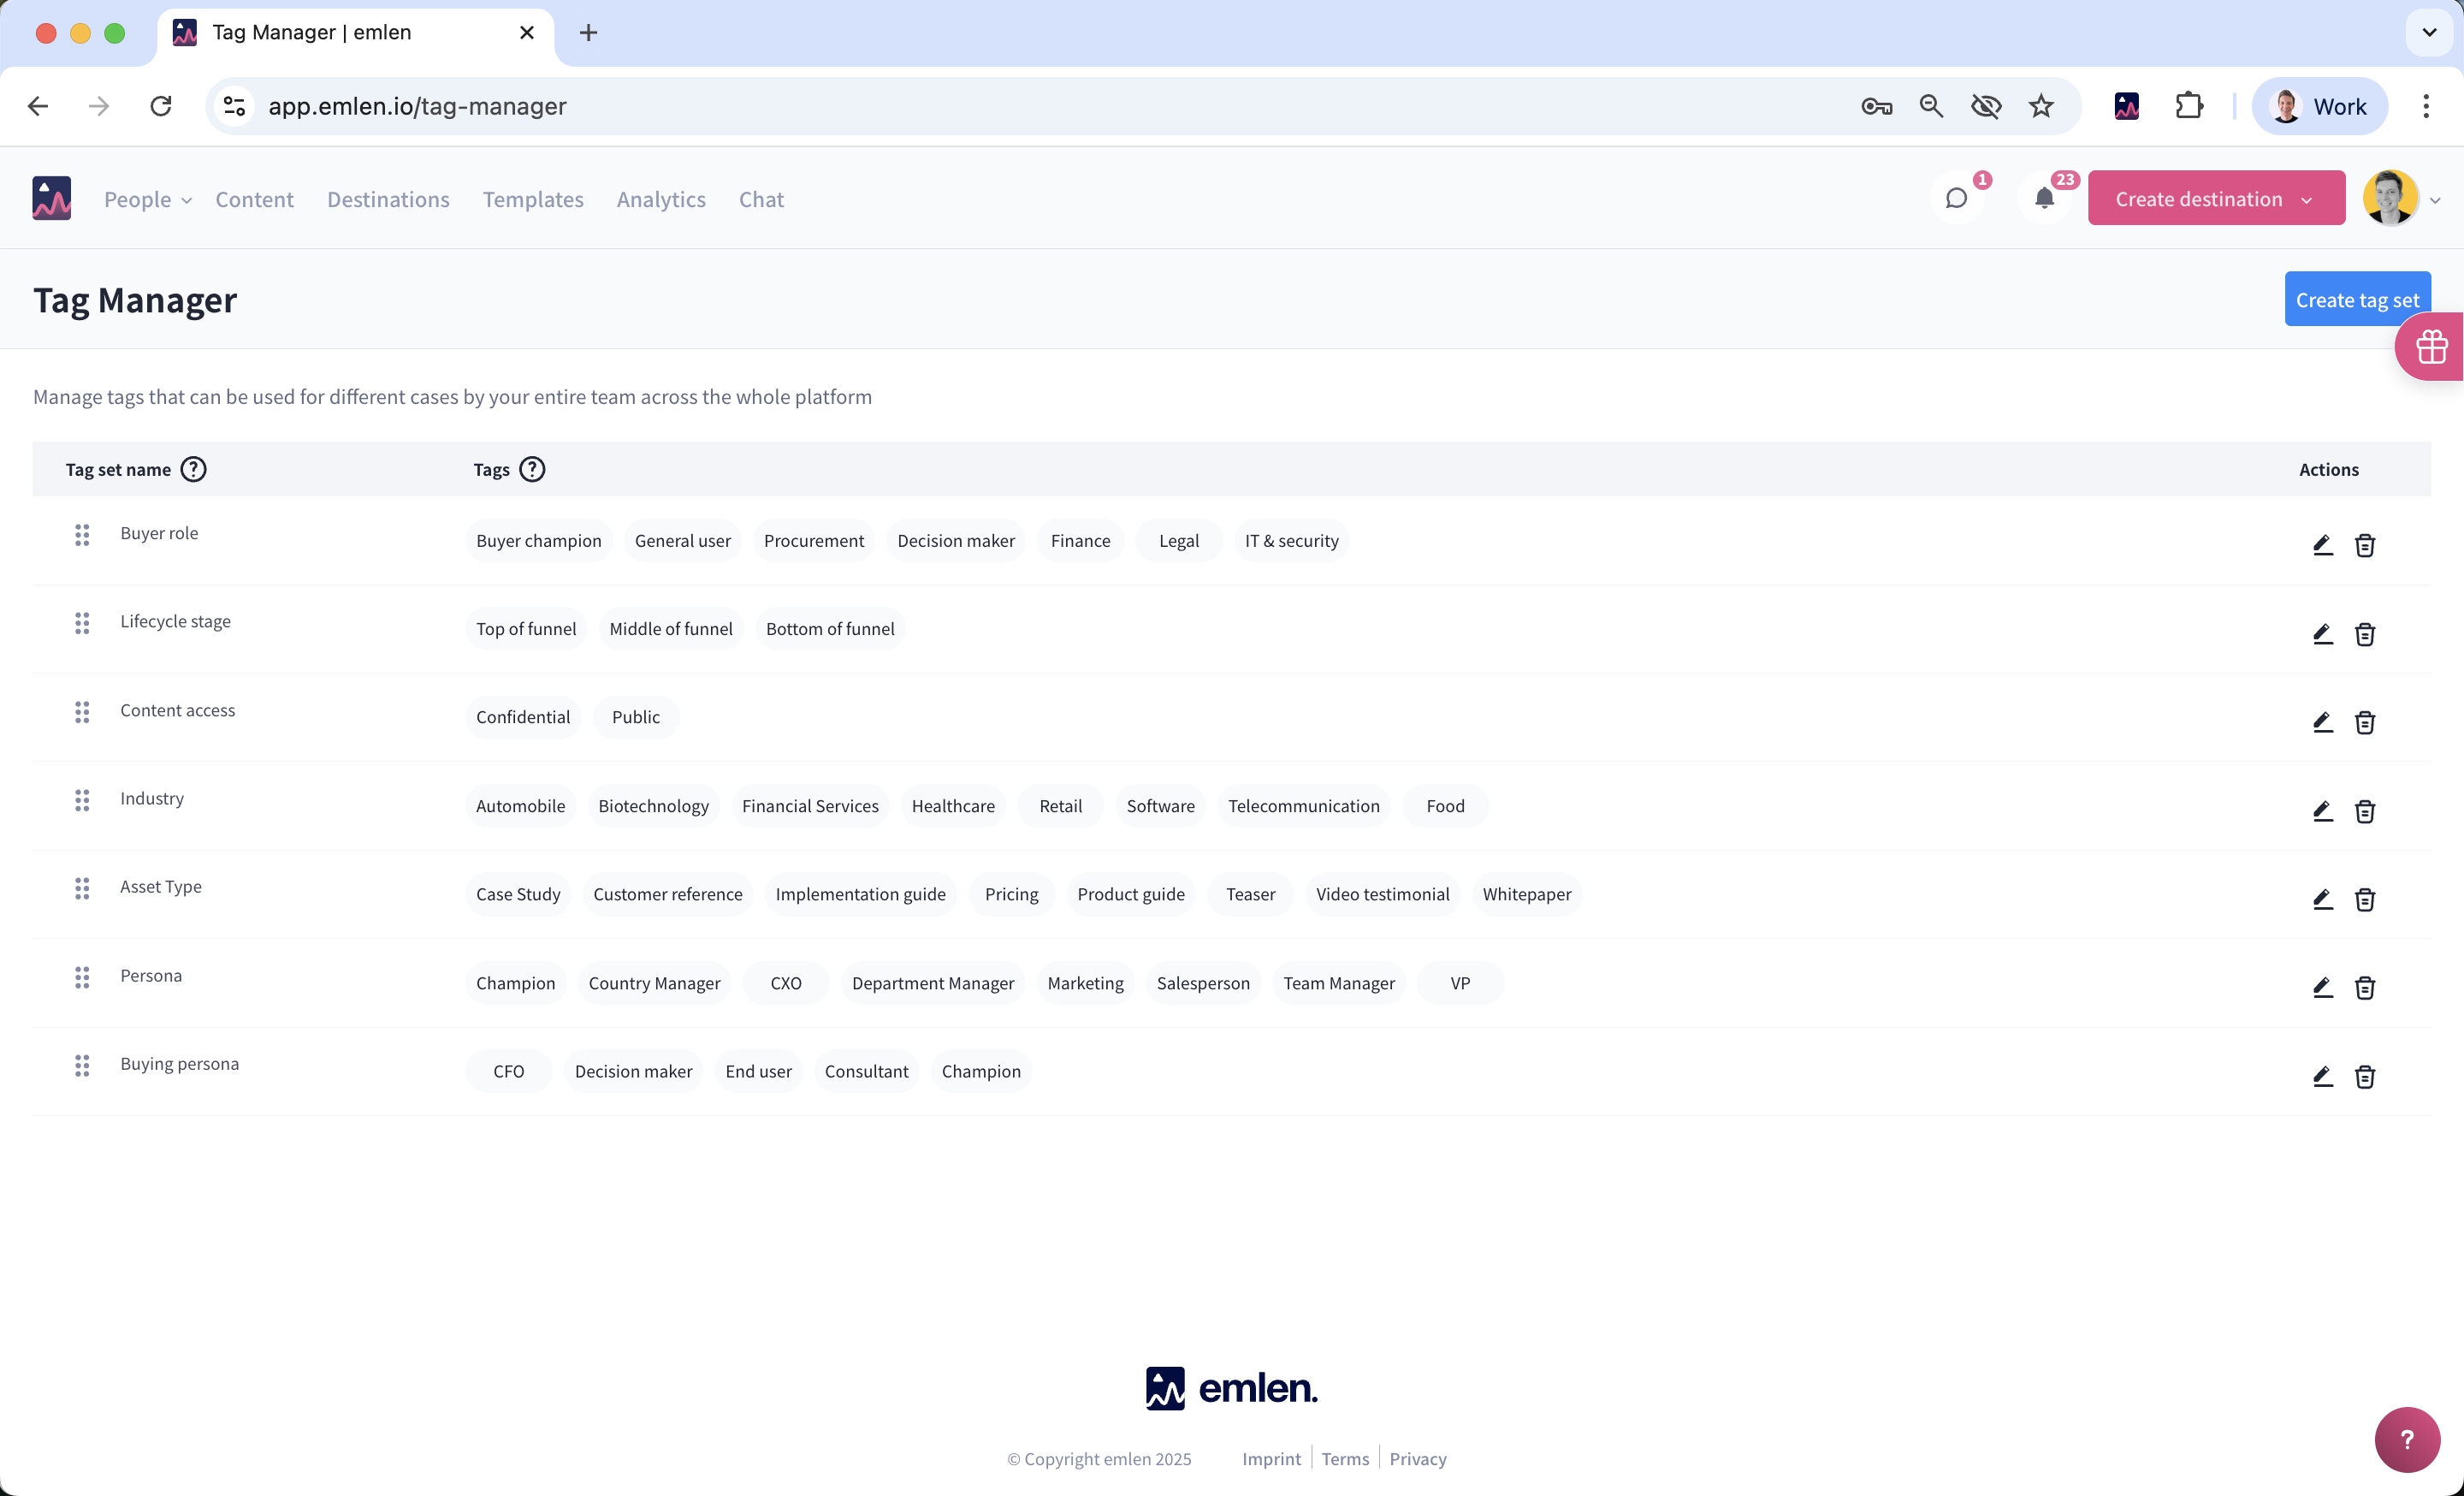Screen dimensions: 2464x1496
Task: Click the Tags column help icon
Action: [x=532, y=469]
